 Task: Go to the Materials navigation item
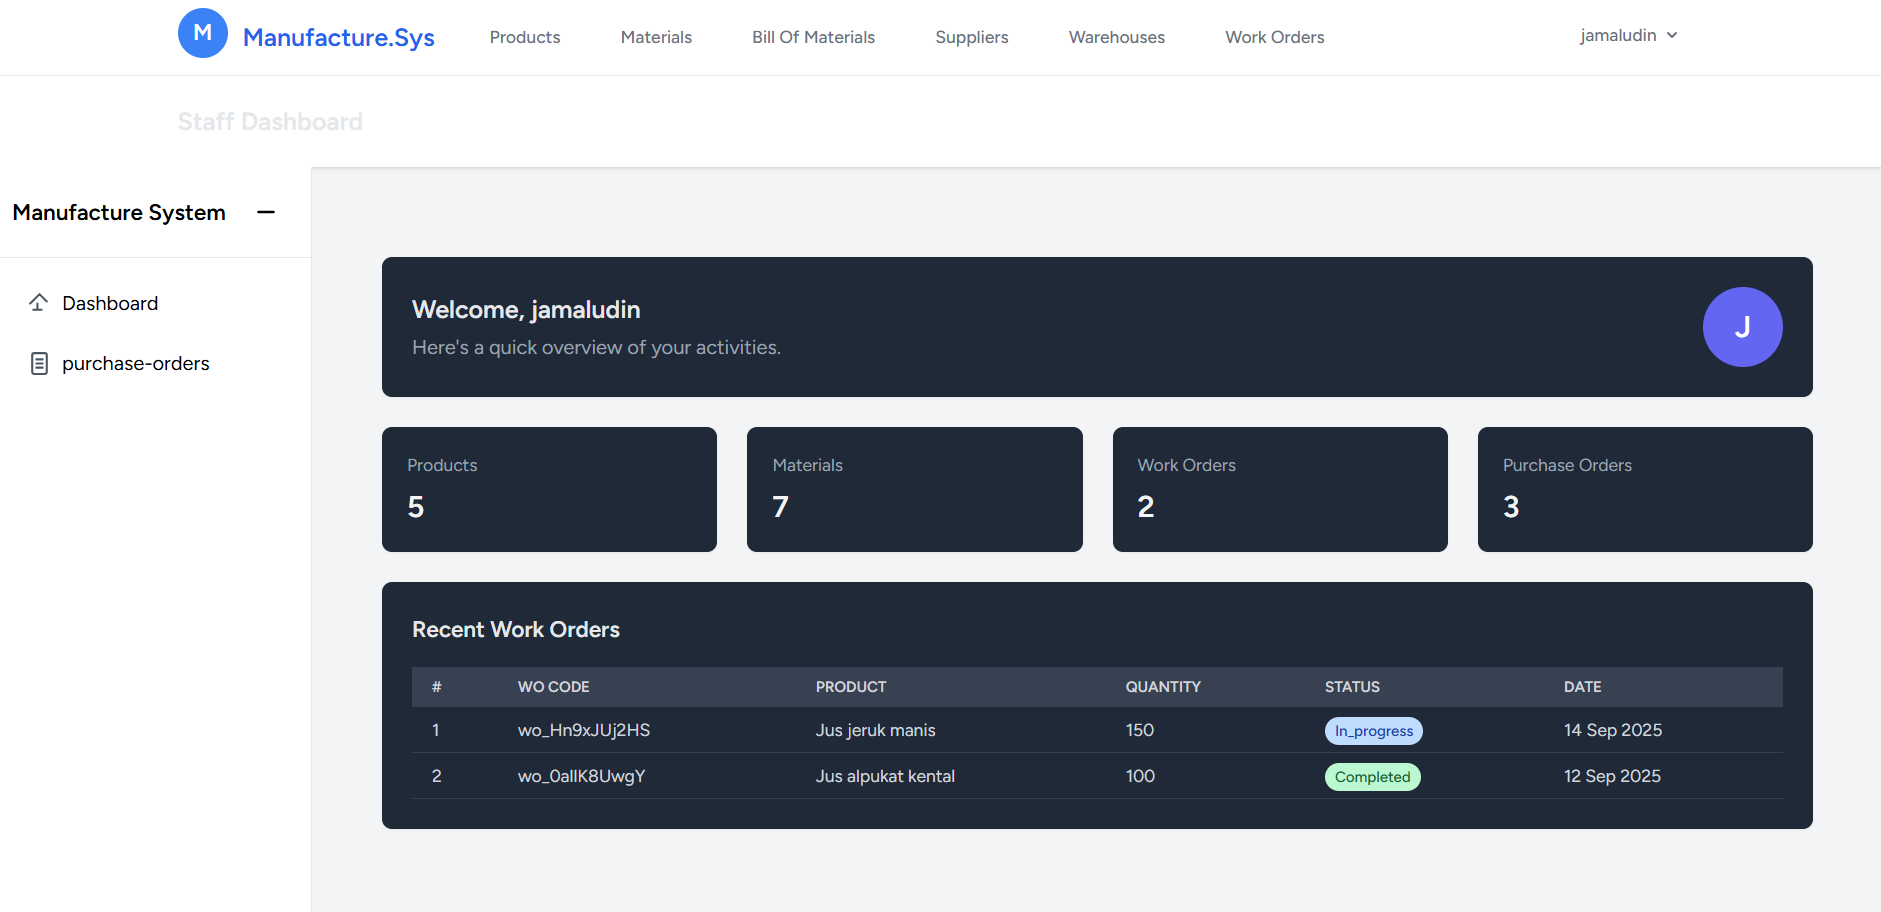click(x=656, y=37)
